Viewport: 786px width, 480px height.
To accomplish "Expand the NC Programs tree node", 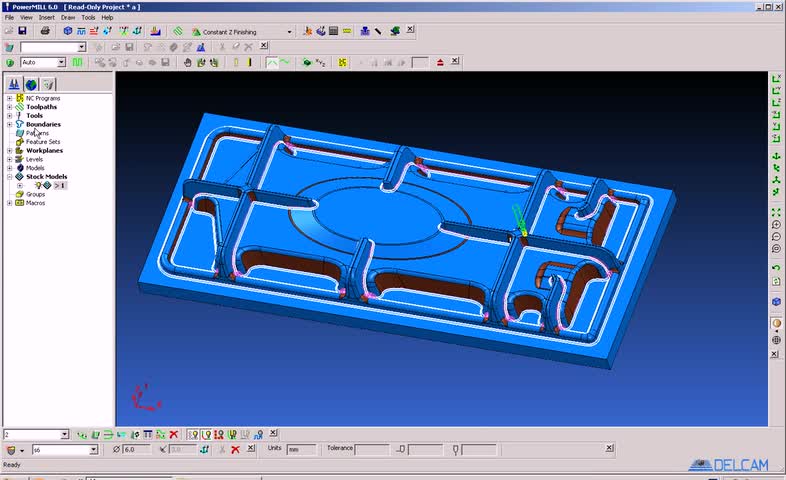I will (x=10, y=98).
